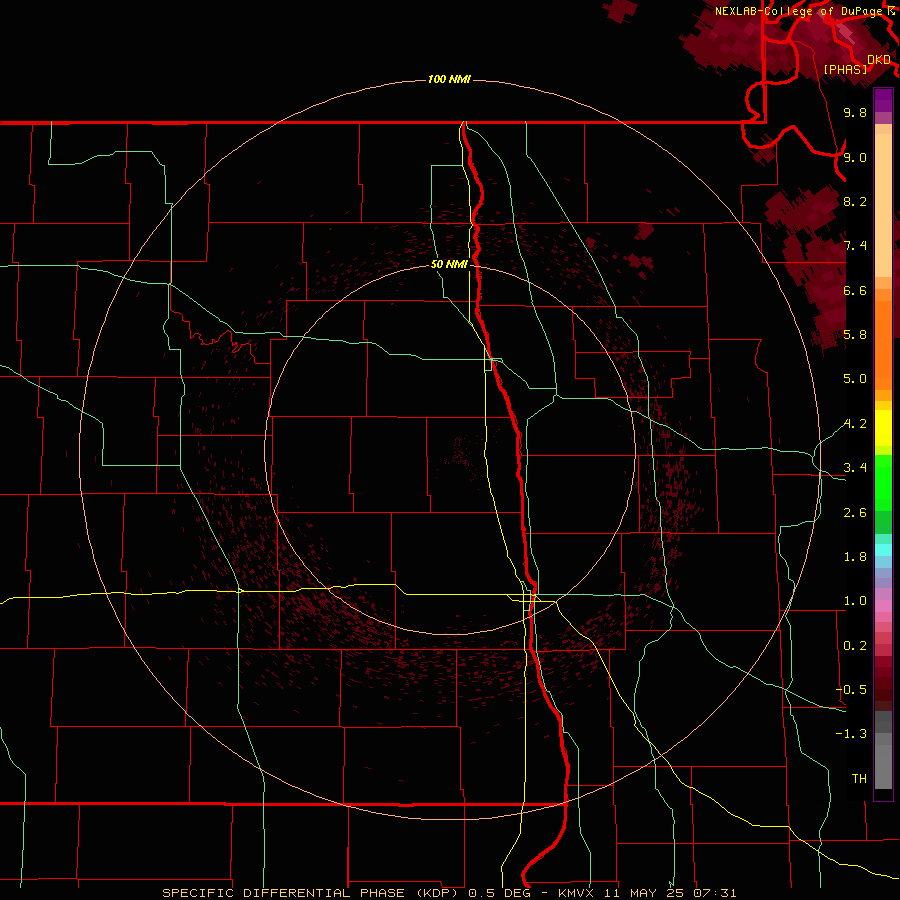The height and width of the screenshot is (900, 900).
Task: Click the [PHAS] label above the color bar
Action: tap(845, 69)
